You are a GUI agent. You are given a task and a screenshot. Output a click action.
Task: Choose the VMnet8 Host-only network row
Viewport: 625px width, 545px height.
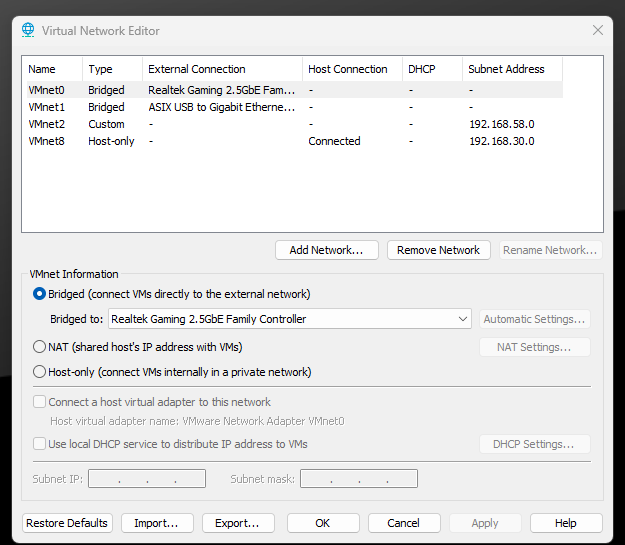pos(295,141)
